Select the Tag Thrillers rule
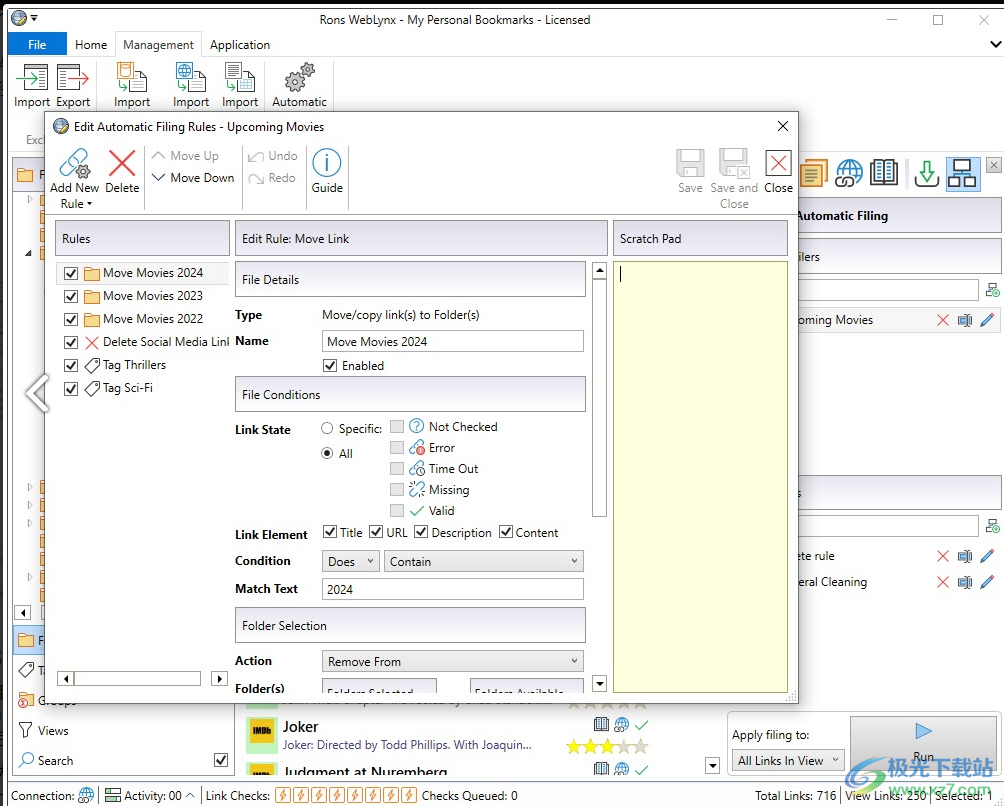 click(x=134, y=365)
